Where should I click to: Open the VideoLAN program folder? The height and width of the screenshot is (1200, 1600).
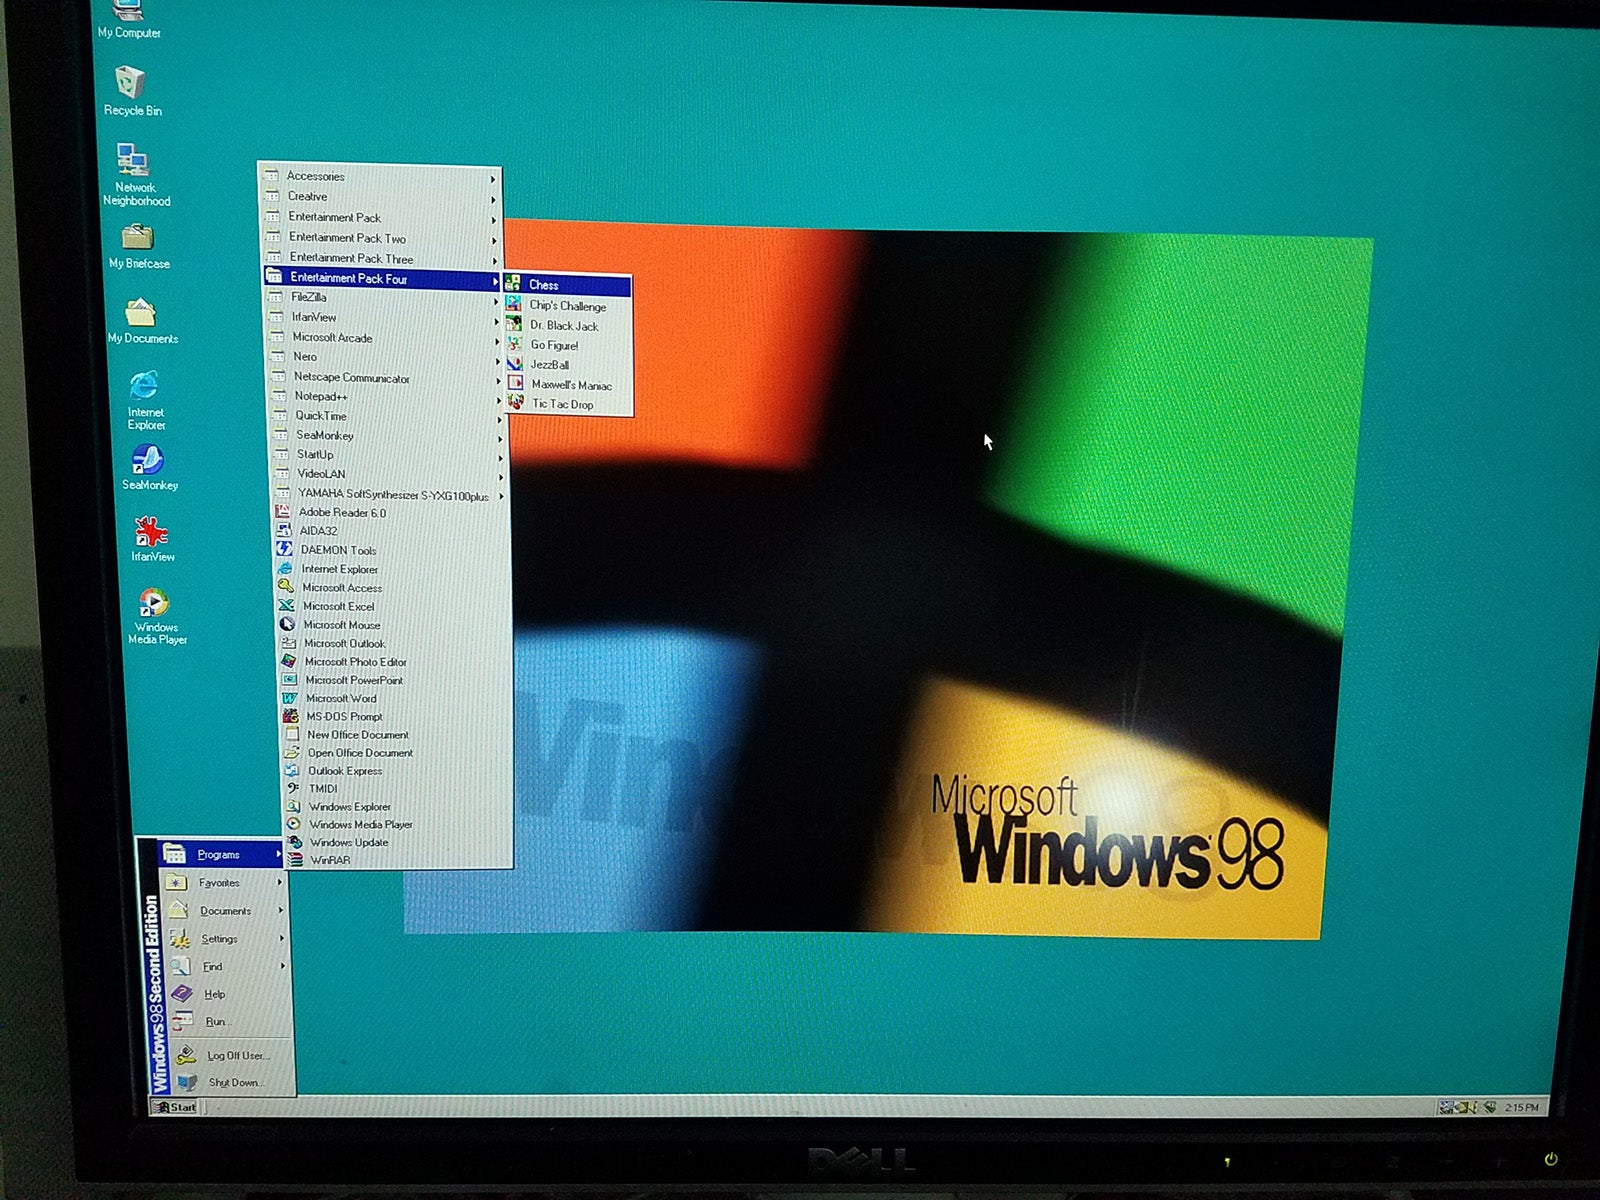[388, 474]
